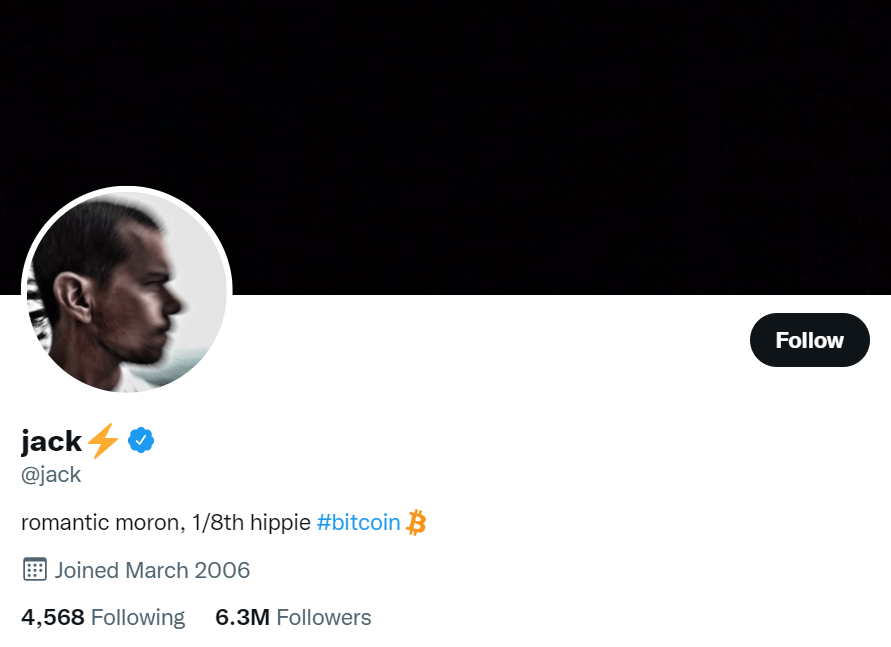Click the 6.3M follower count number
Viewport: 891px width, 647px height.
[x=243, y=617]
